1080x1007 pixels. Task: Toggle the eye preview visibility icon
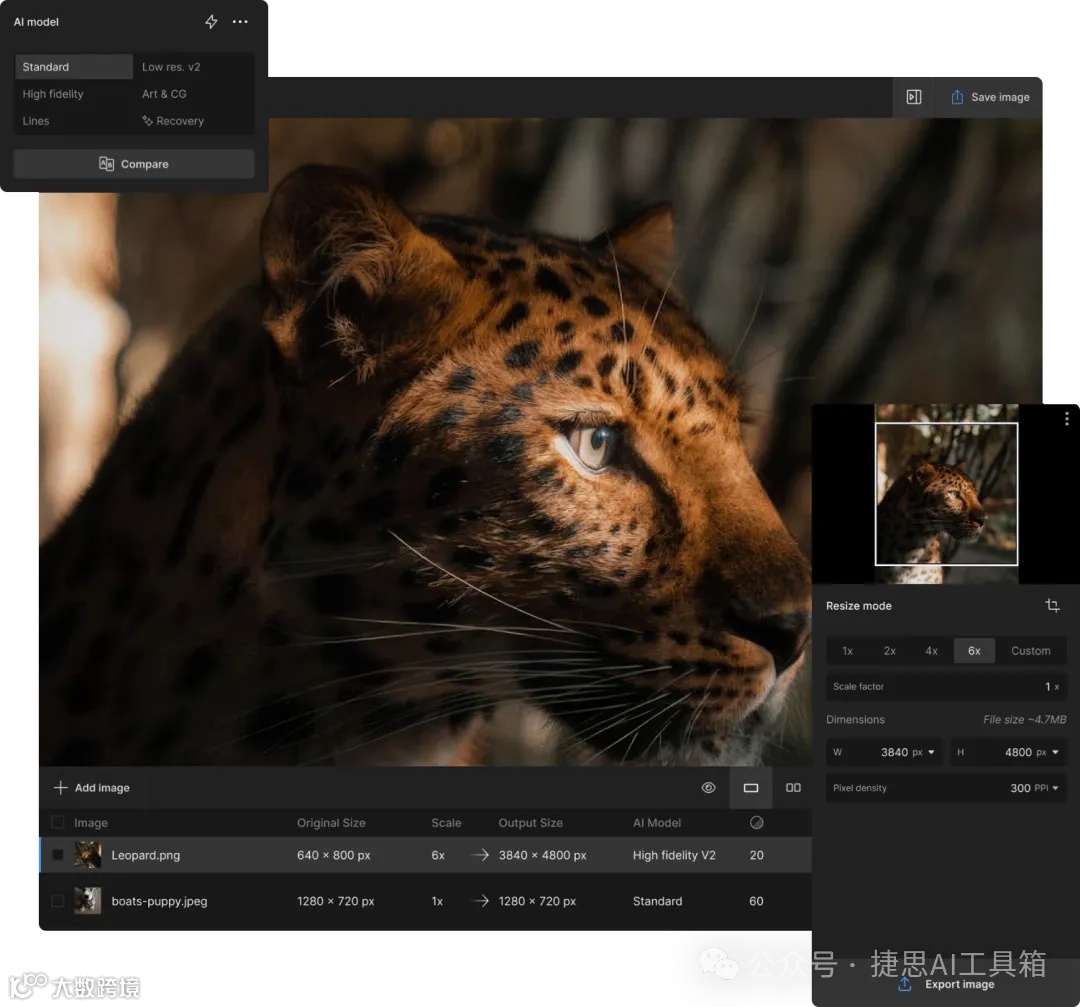(708, 788)
